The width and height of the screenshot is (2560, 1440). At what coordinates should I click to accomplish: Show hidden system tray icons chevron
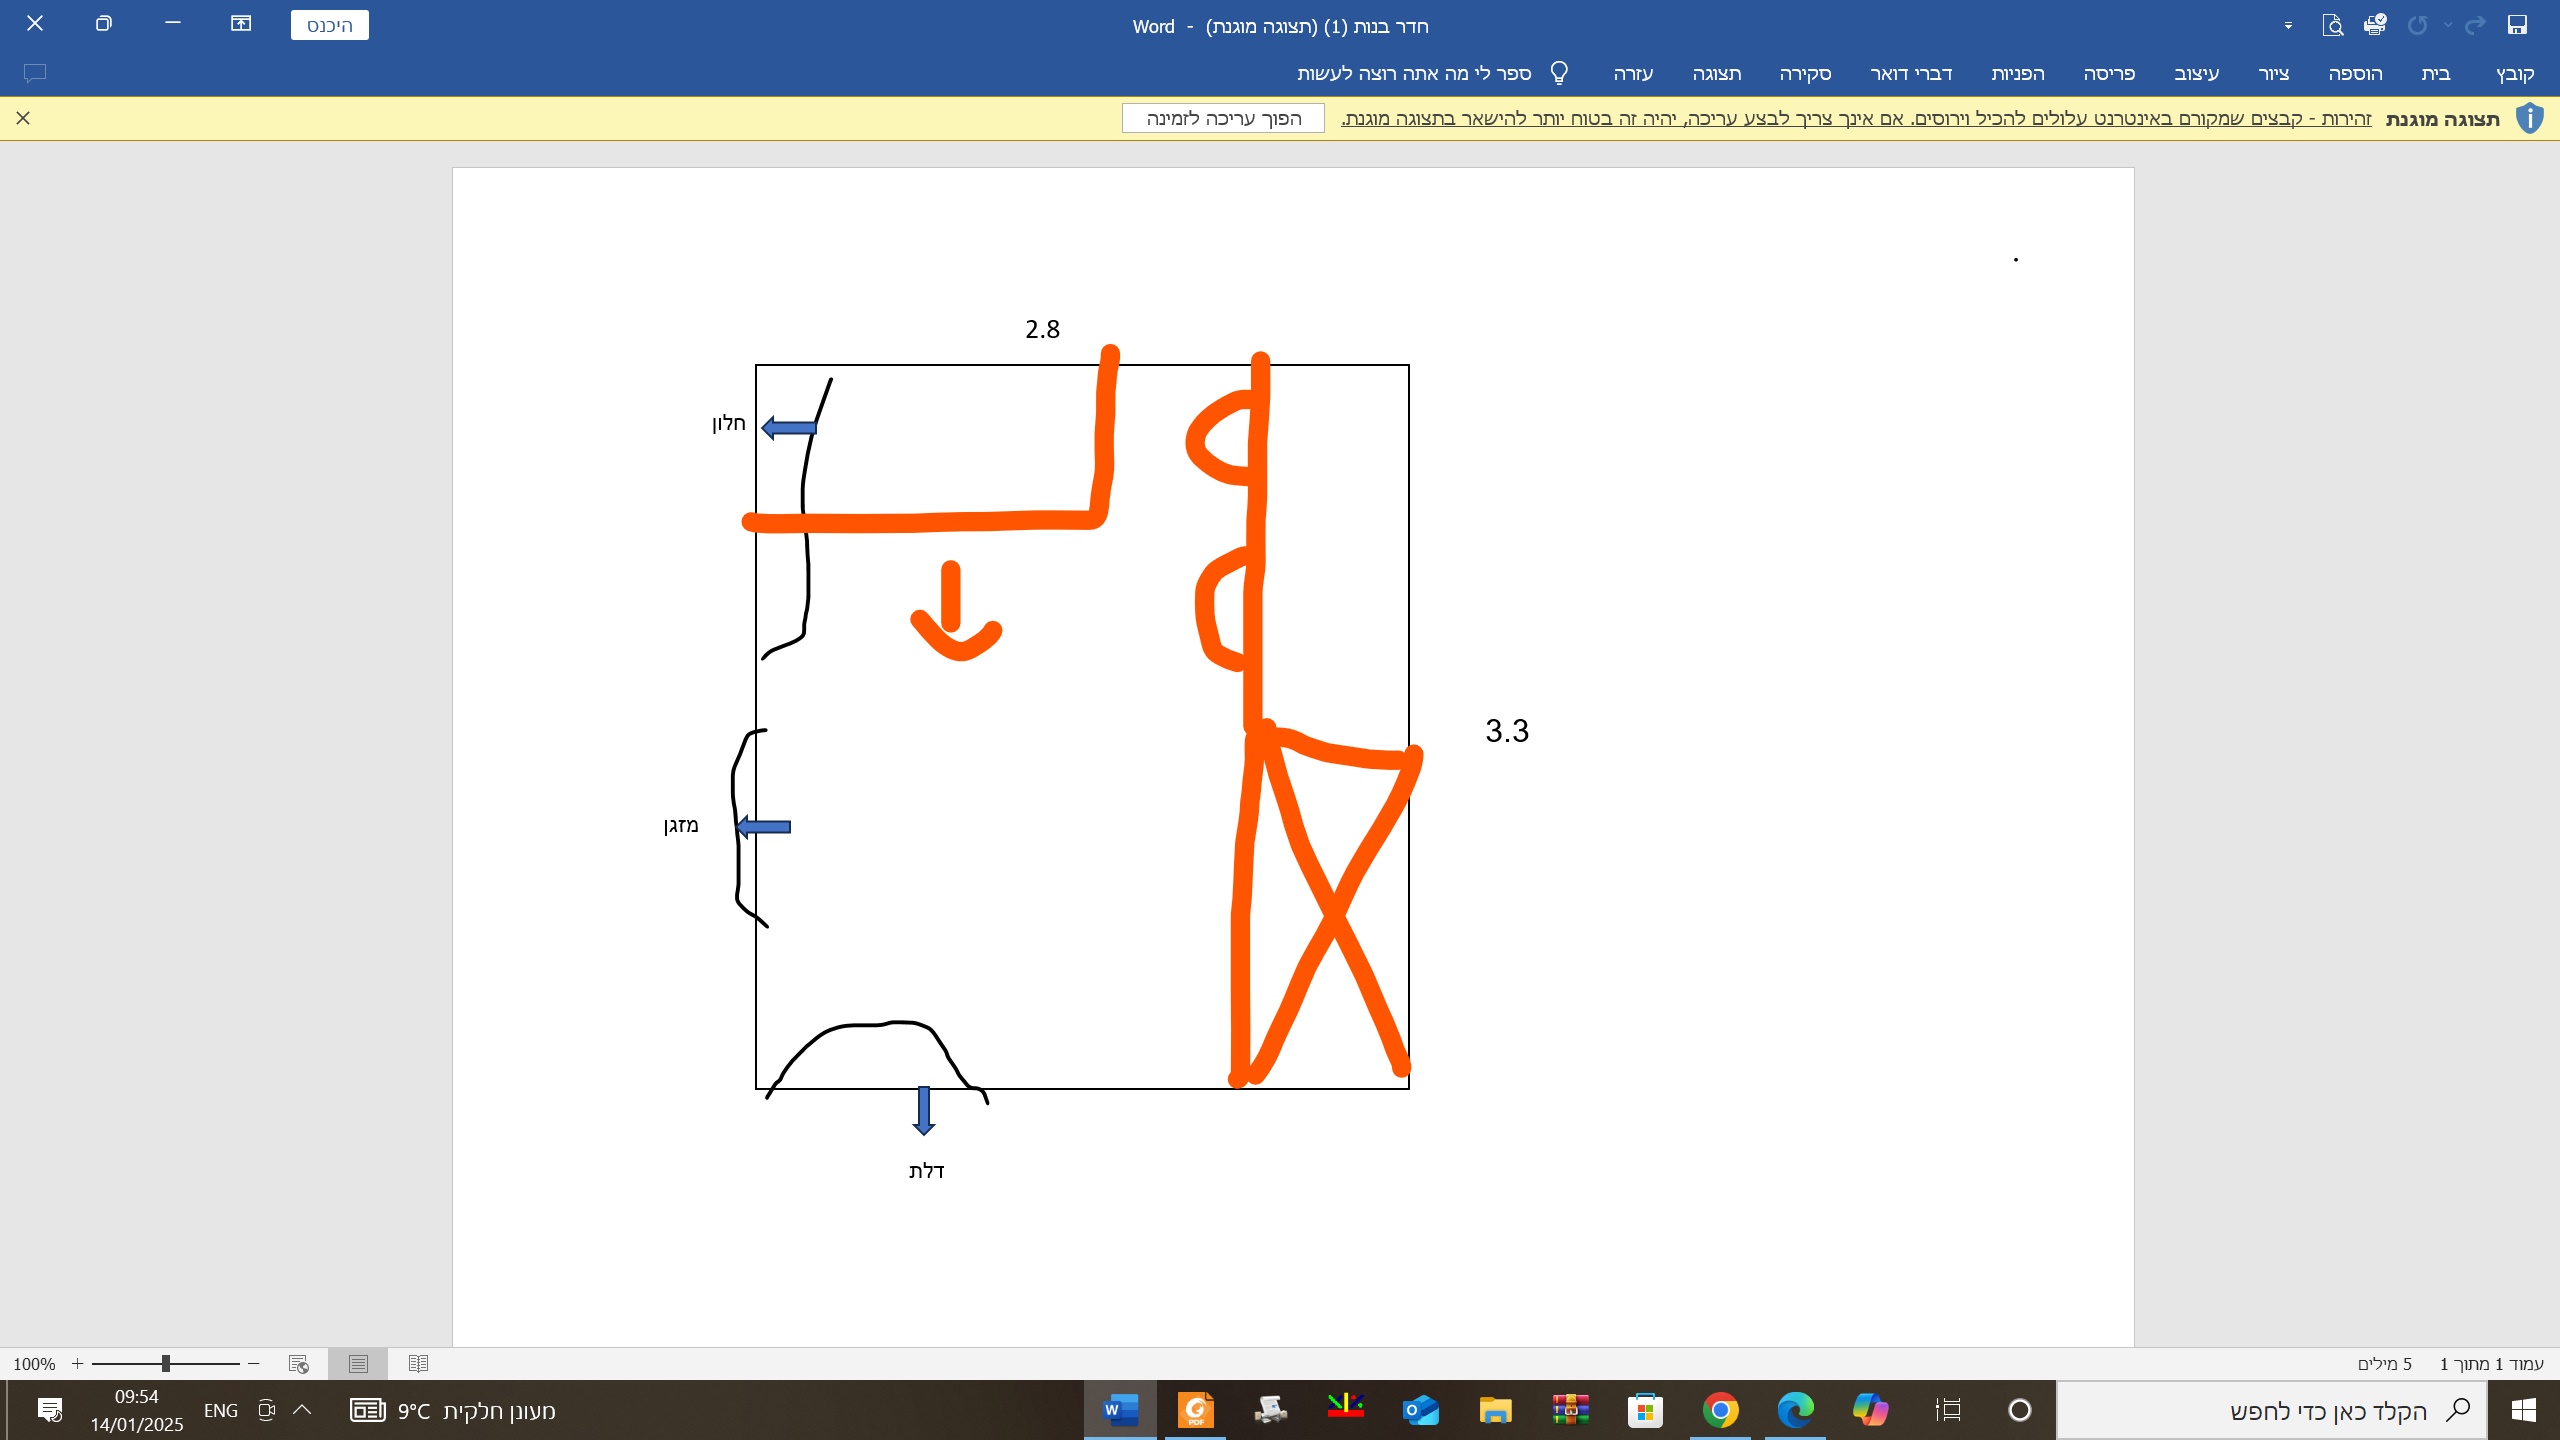(302, 1410)
